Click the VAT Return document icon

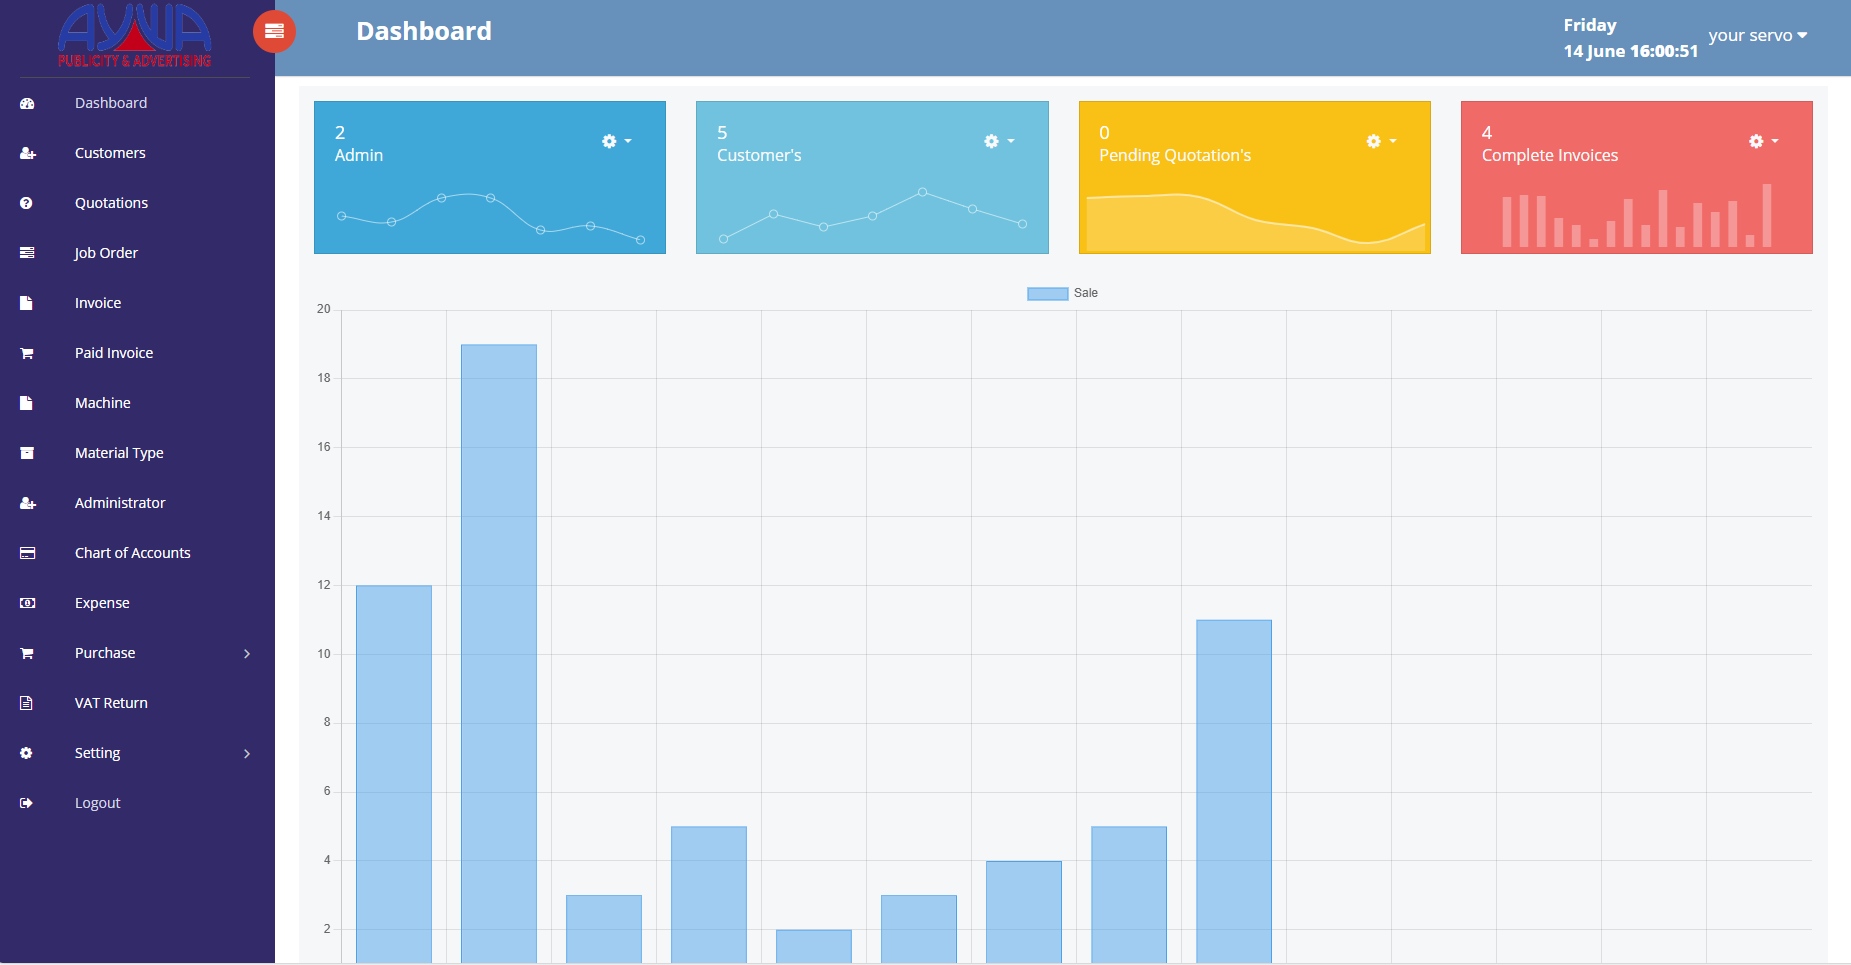(27, 703)
